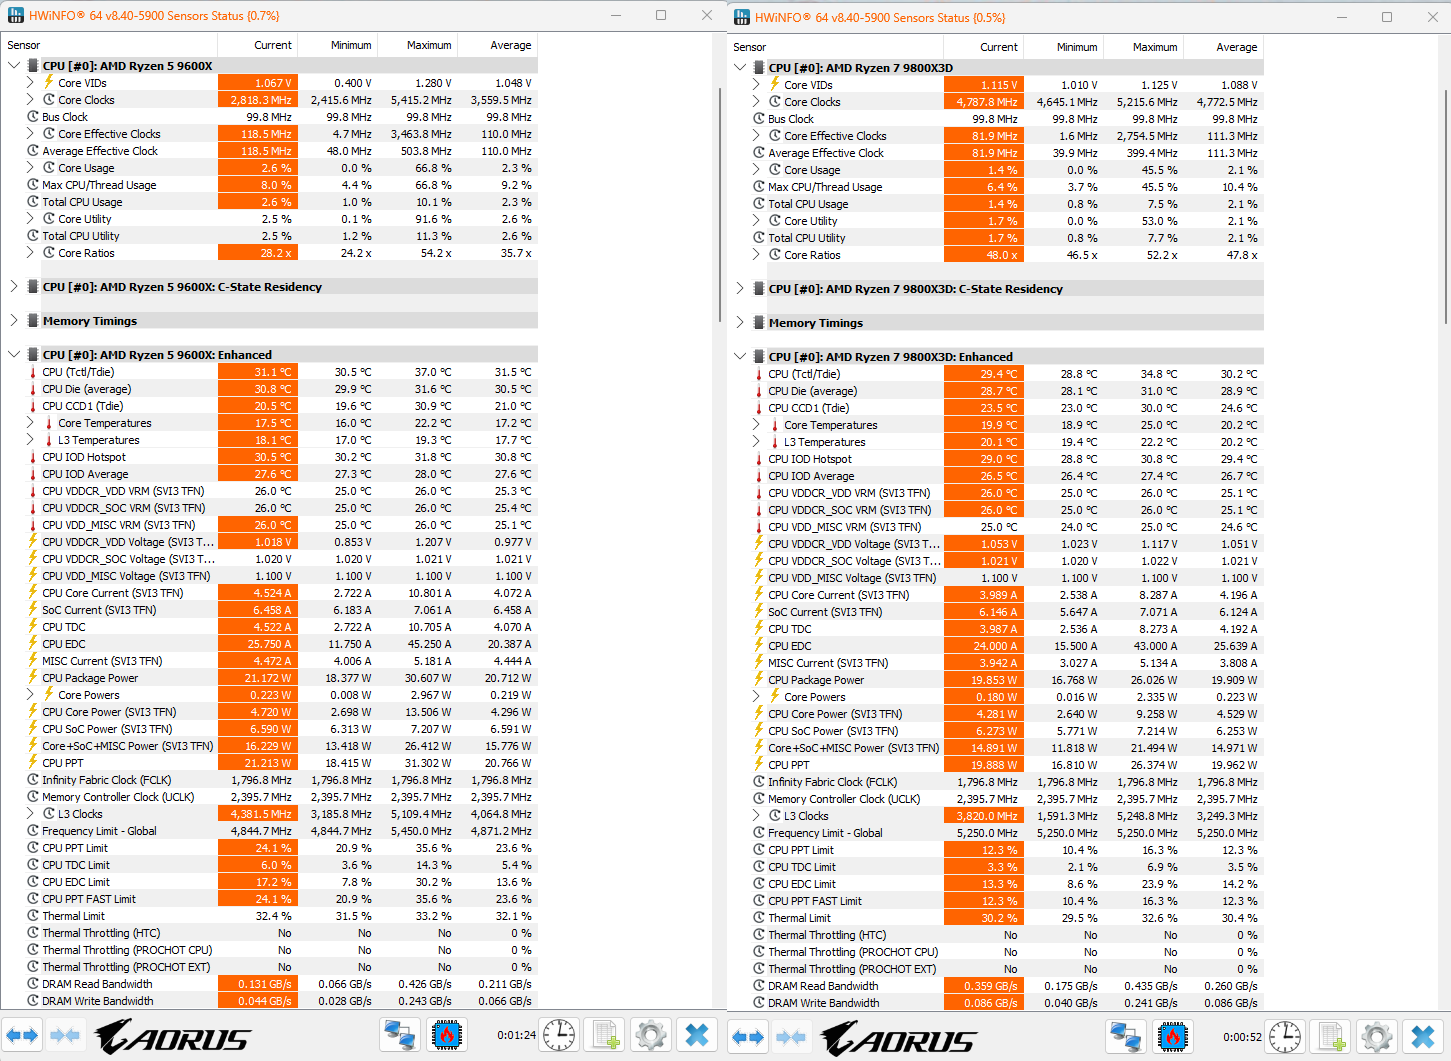The height and width of the screenshot is (1061, 1451).
Task: Expand Core Temperatures in the 9600X window
Action: coord(30,423)
